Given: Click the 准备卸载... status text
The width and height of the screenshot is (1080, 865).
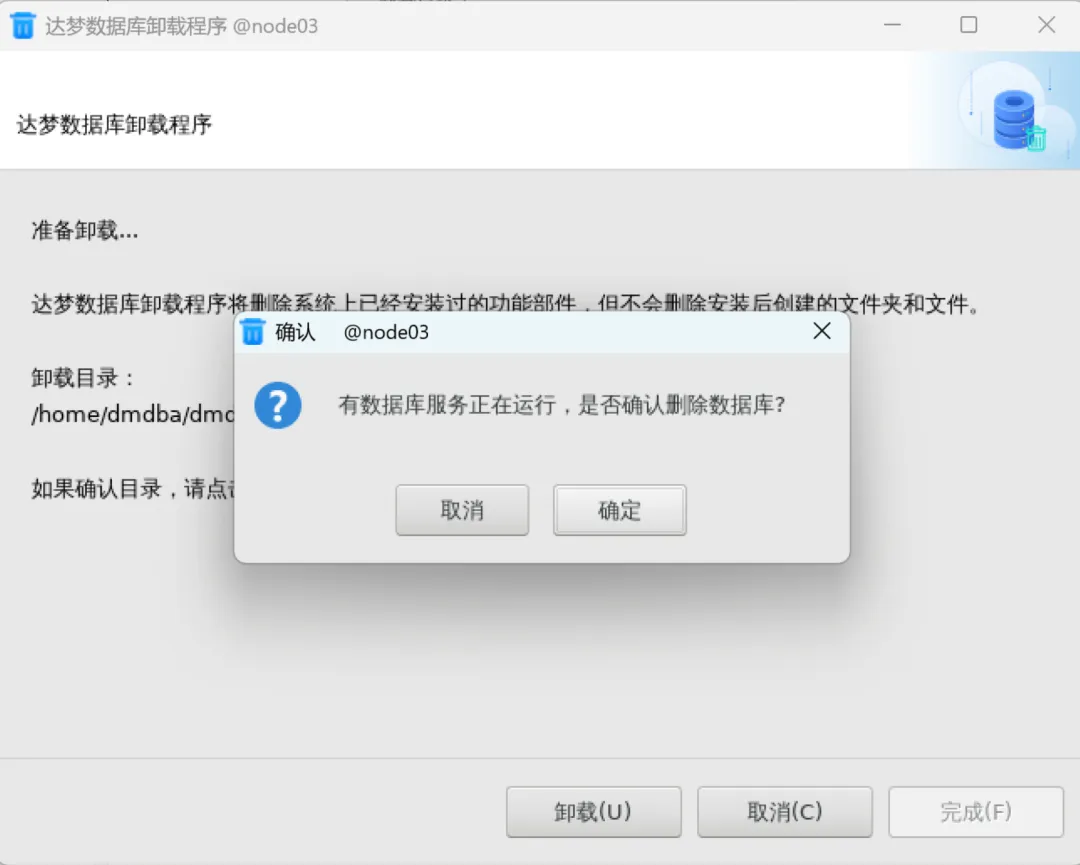Looking at the screenshot, I should tap(85, 231).
